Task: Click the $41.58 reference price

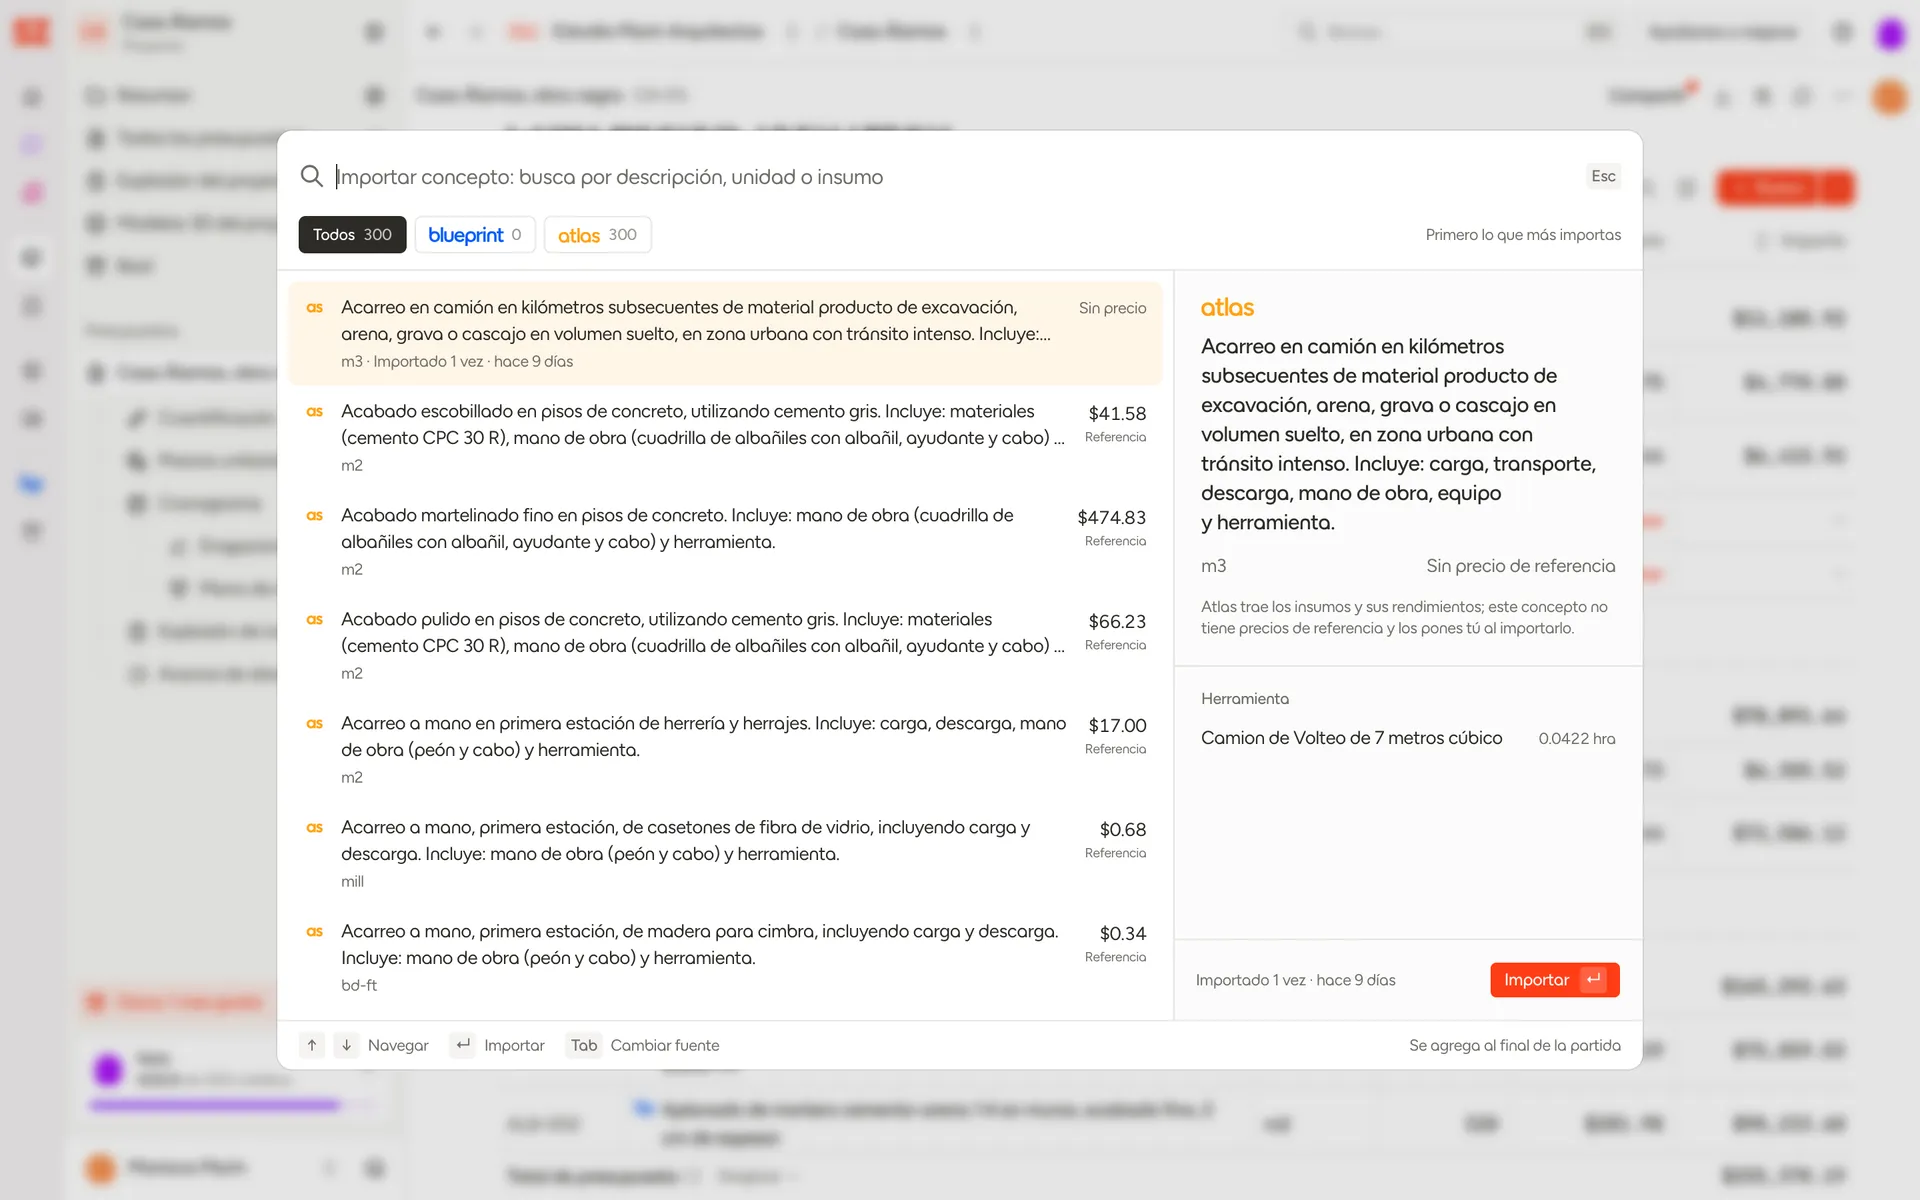Action: (1117, 413)
